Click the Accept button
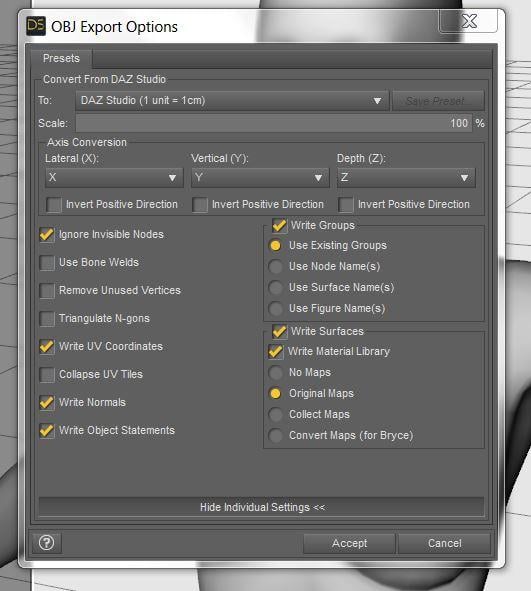 click(x=349, y=543)
